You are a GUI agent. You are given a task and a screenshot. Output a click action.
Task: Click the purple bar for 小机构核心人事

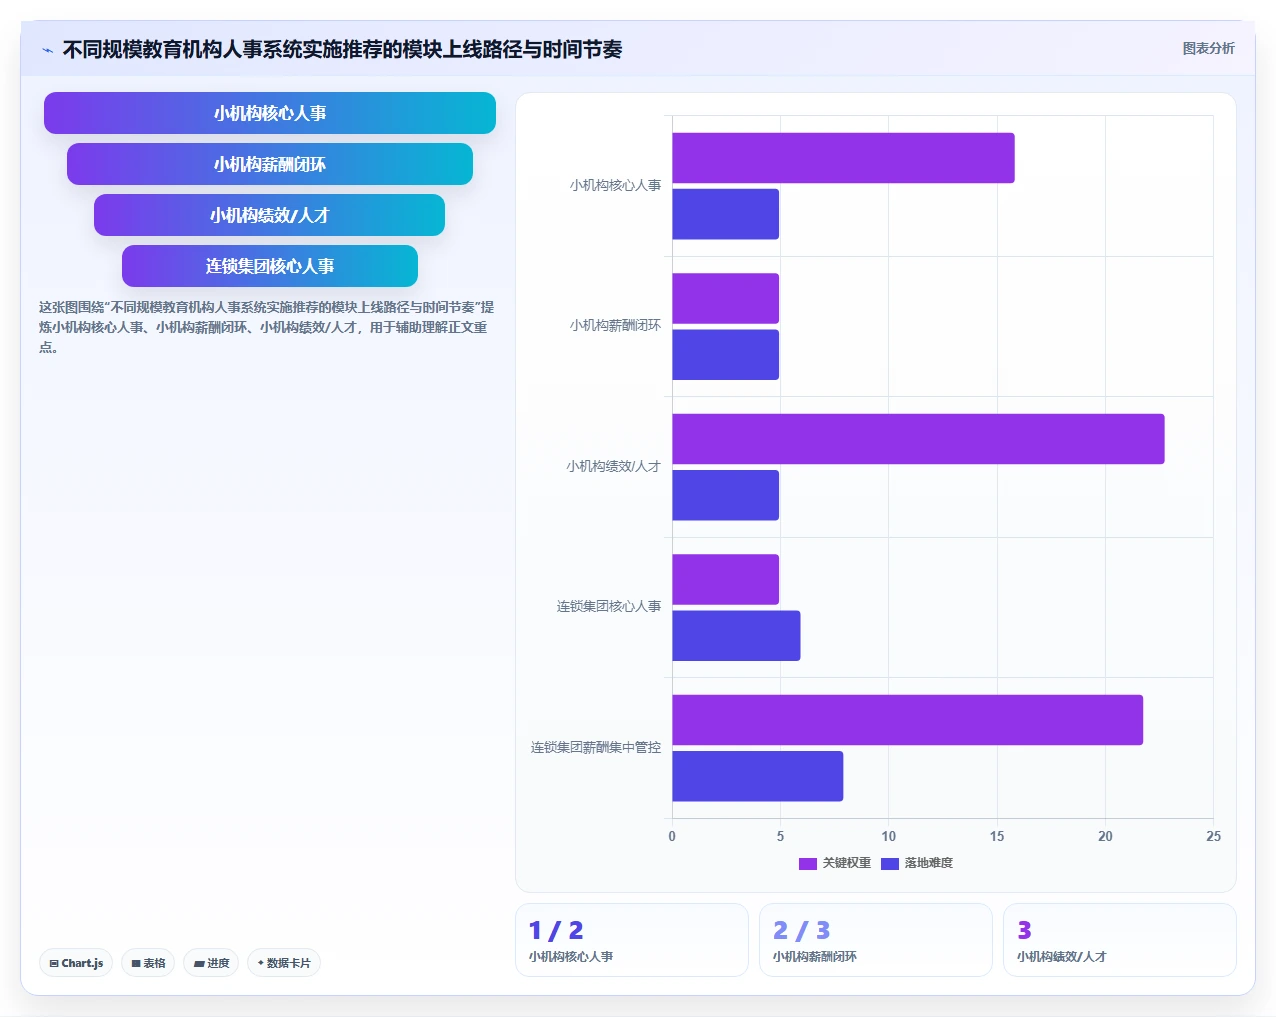pyautogui.click(x=843, y=158)
